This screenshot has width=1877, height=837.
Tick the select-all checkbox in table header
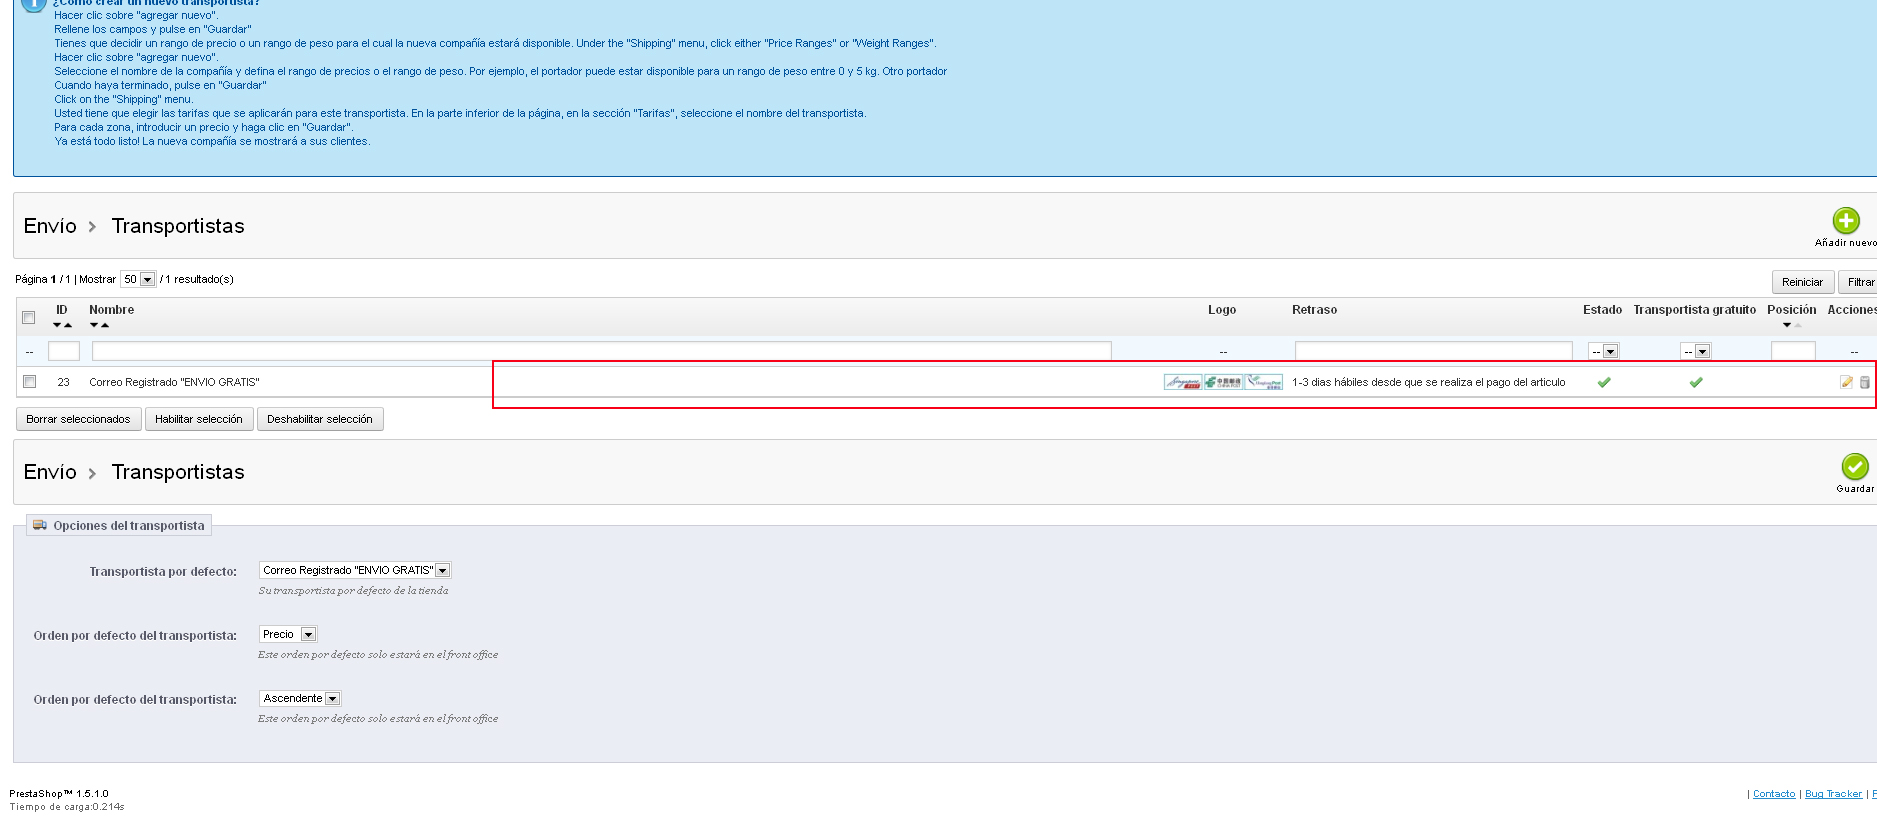click(29, 318)
